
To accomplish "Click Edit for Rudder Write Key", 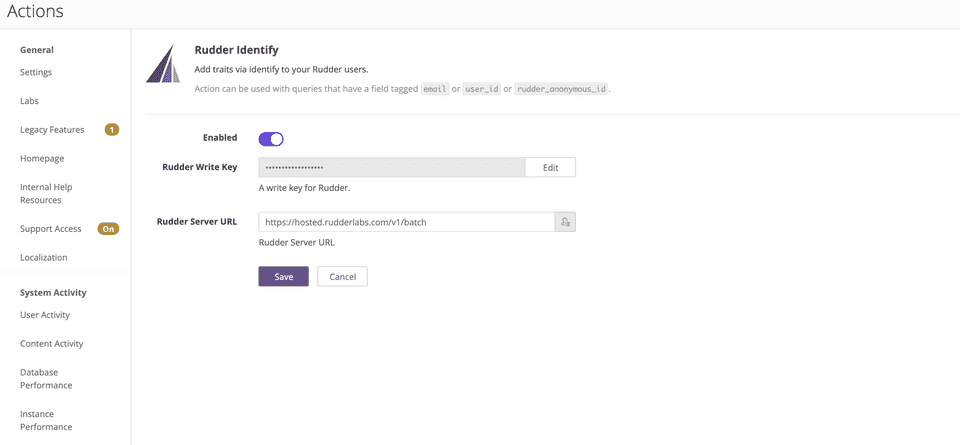I will click(550, 167).
